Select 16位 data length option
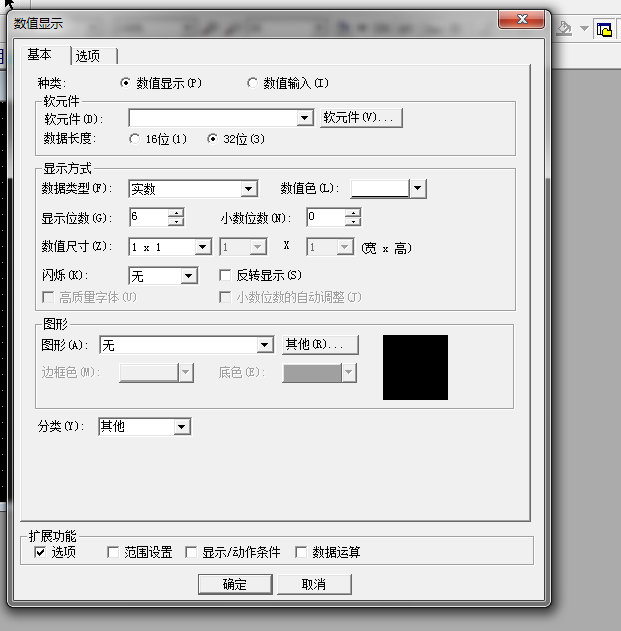Viewport: 621px width, 631px height. (x=135, y=139)
